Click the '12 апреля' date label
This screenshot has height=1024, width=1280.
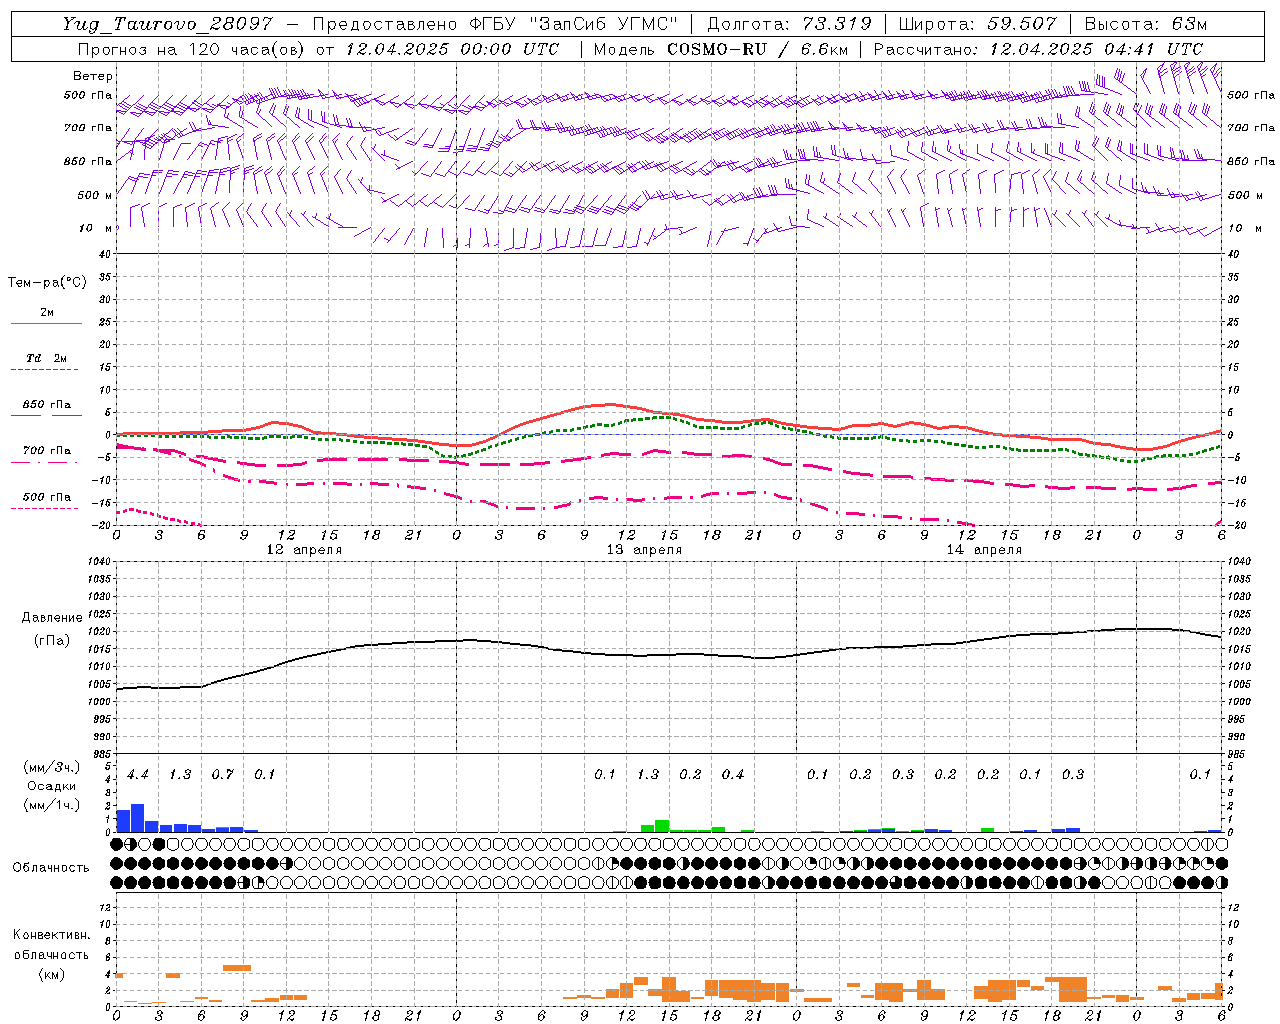[x=304, y=550]
